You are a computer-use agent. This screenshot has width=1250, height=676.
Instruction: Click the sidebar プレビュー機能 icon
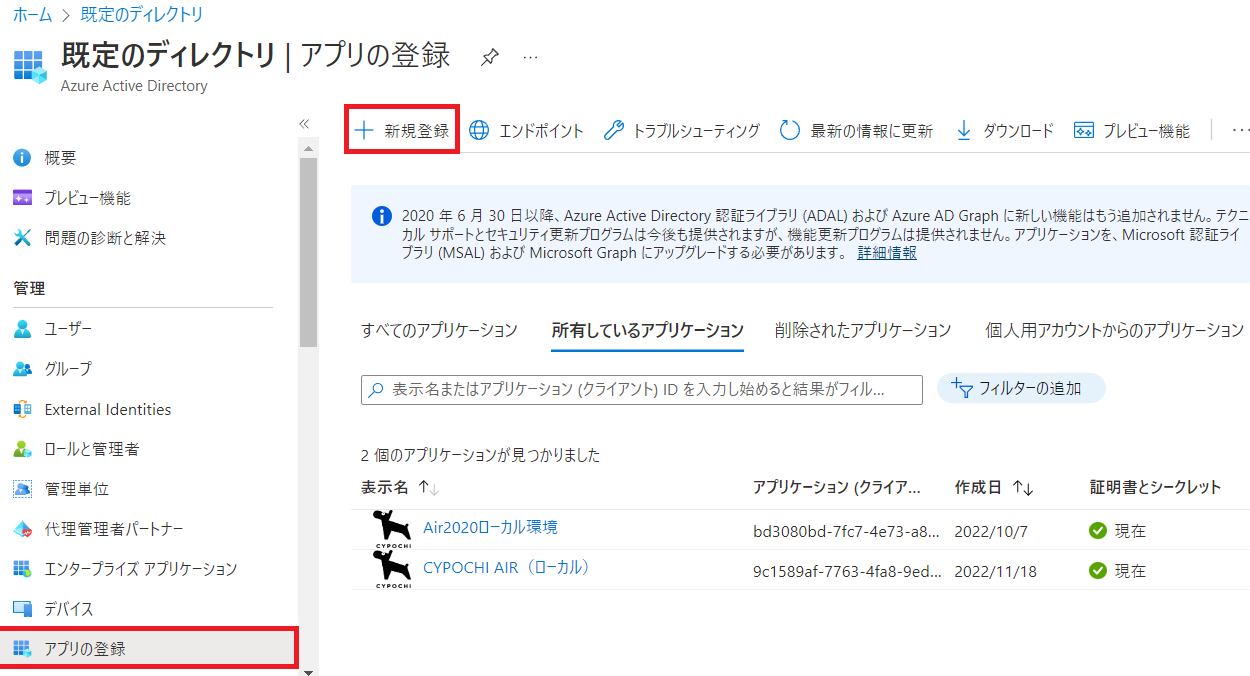point(22,198)
